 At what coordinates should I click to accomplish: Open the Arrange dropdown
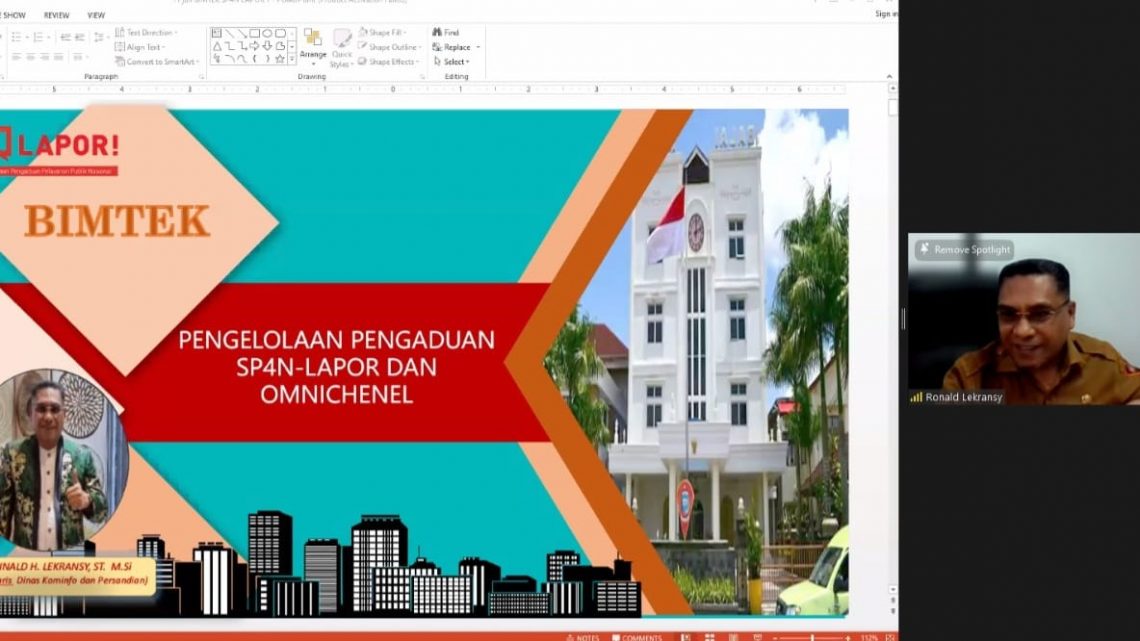click(x=313, y=45)
